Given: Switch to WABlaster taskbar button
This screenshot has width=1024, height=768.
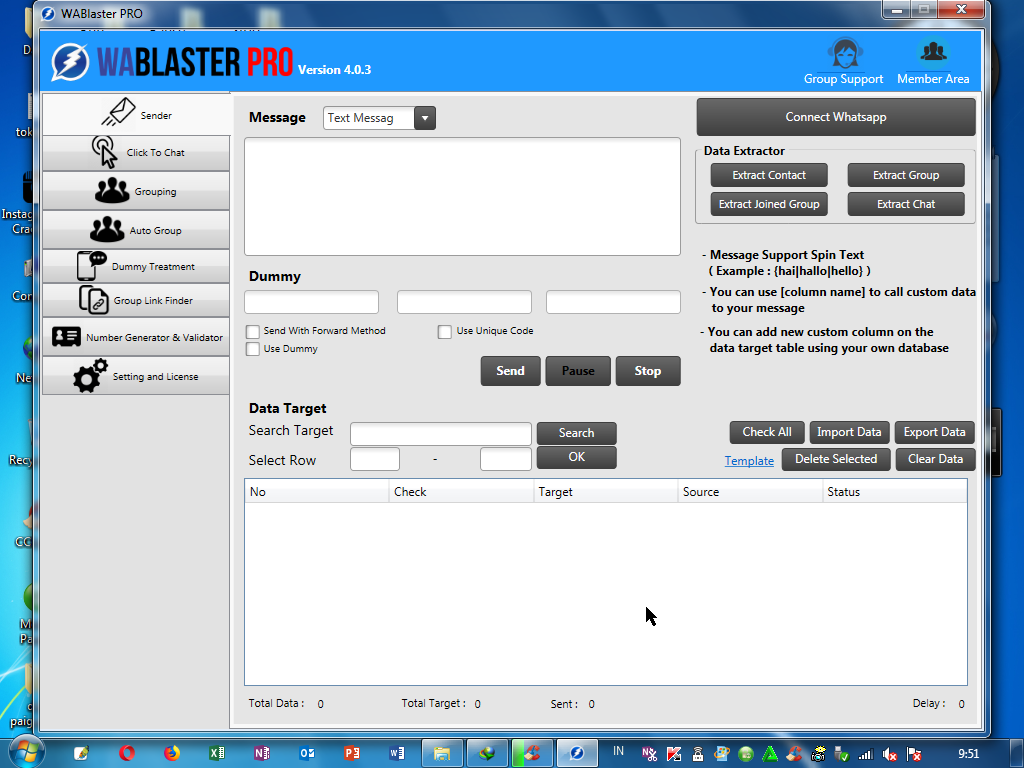Looking at the screenshot, I should tap(577, 754).
